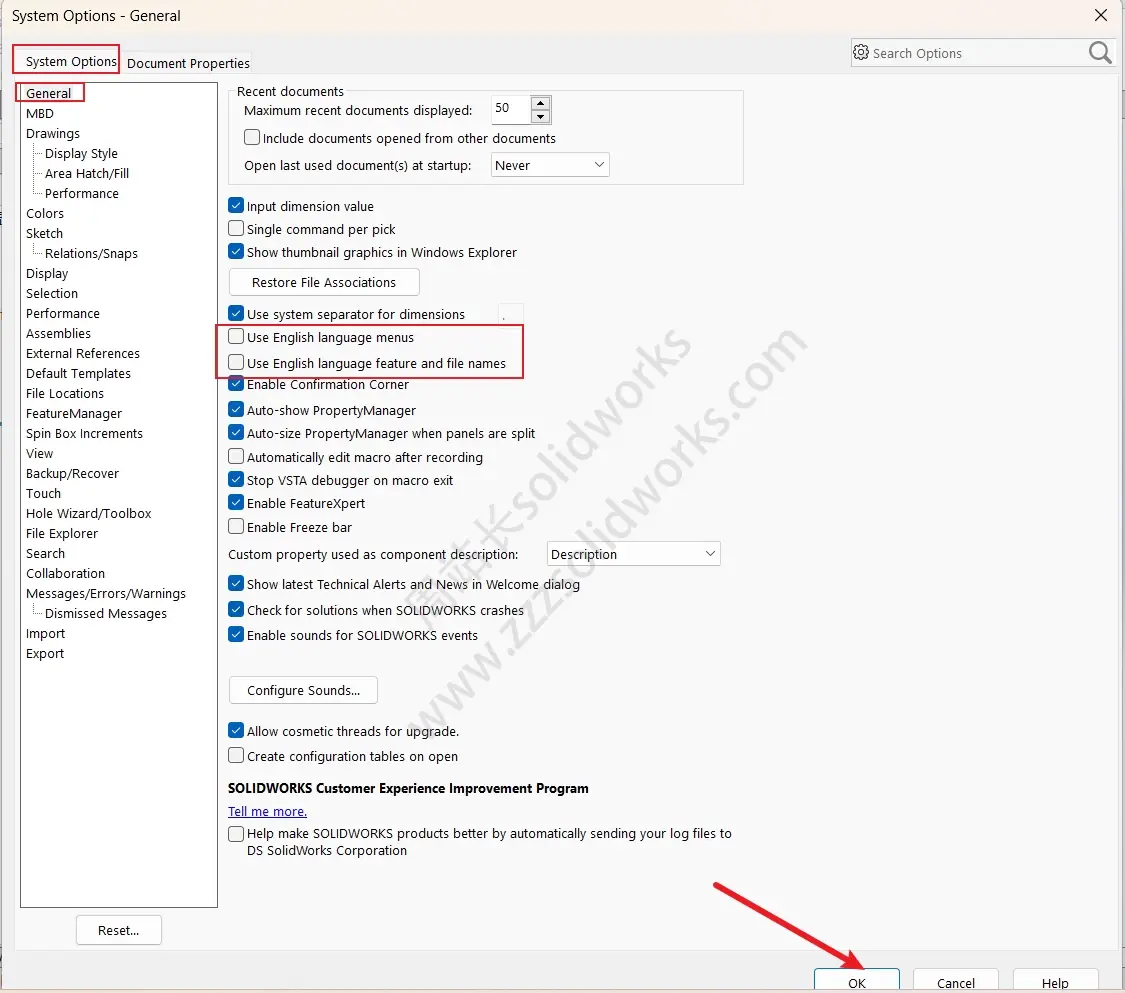Image resolution: width=1125 pixels, height=993 pixels.
Task: Enable Create configuration tables on open
Action: point(235,756)
